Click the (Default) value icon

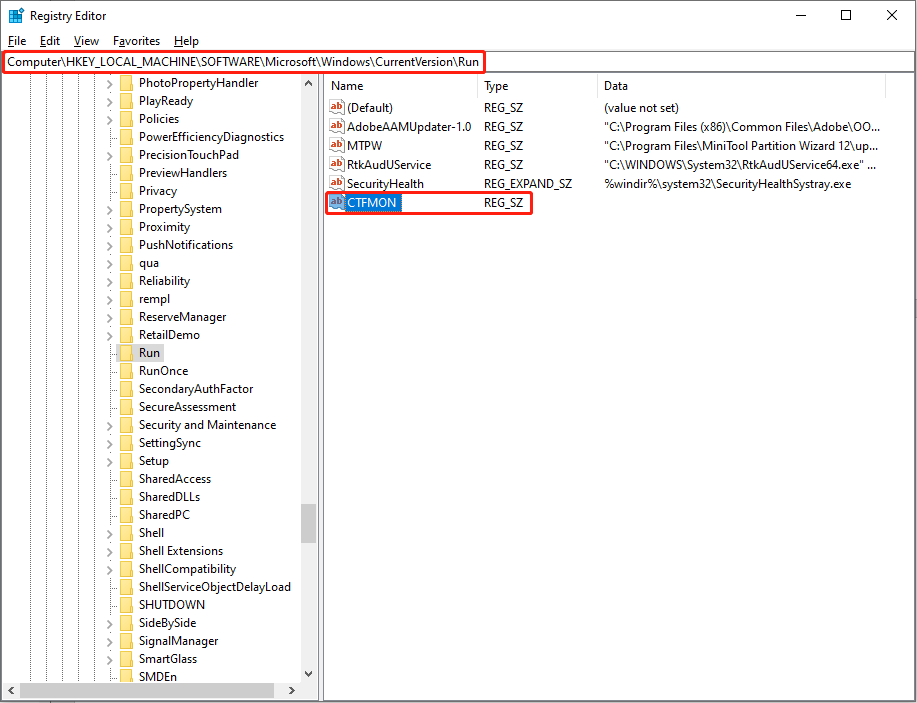click(x=337, y=108)
